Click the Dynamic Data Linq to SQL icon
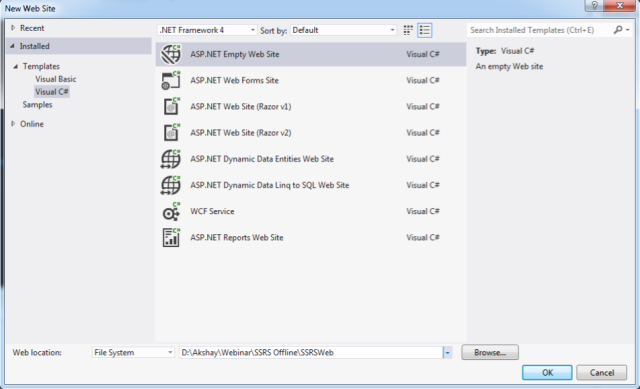640x389 pixels. point(171,185)
